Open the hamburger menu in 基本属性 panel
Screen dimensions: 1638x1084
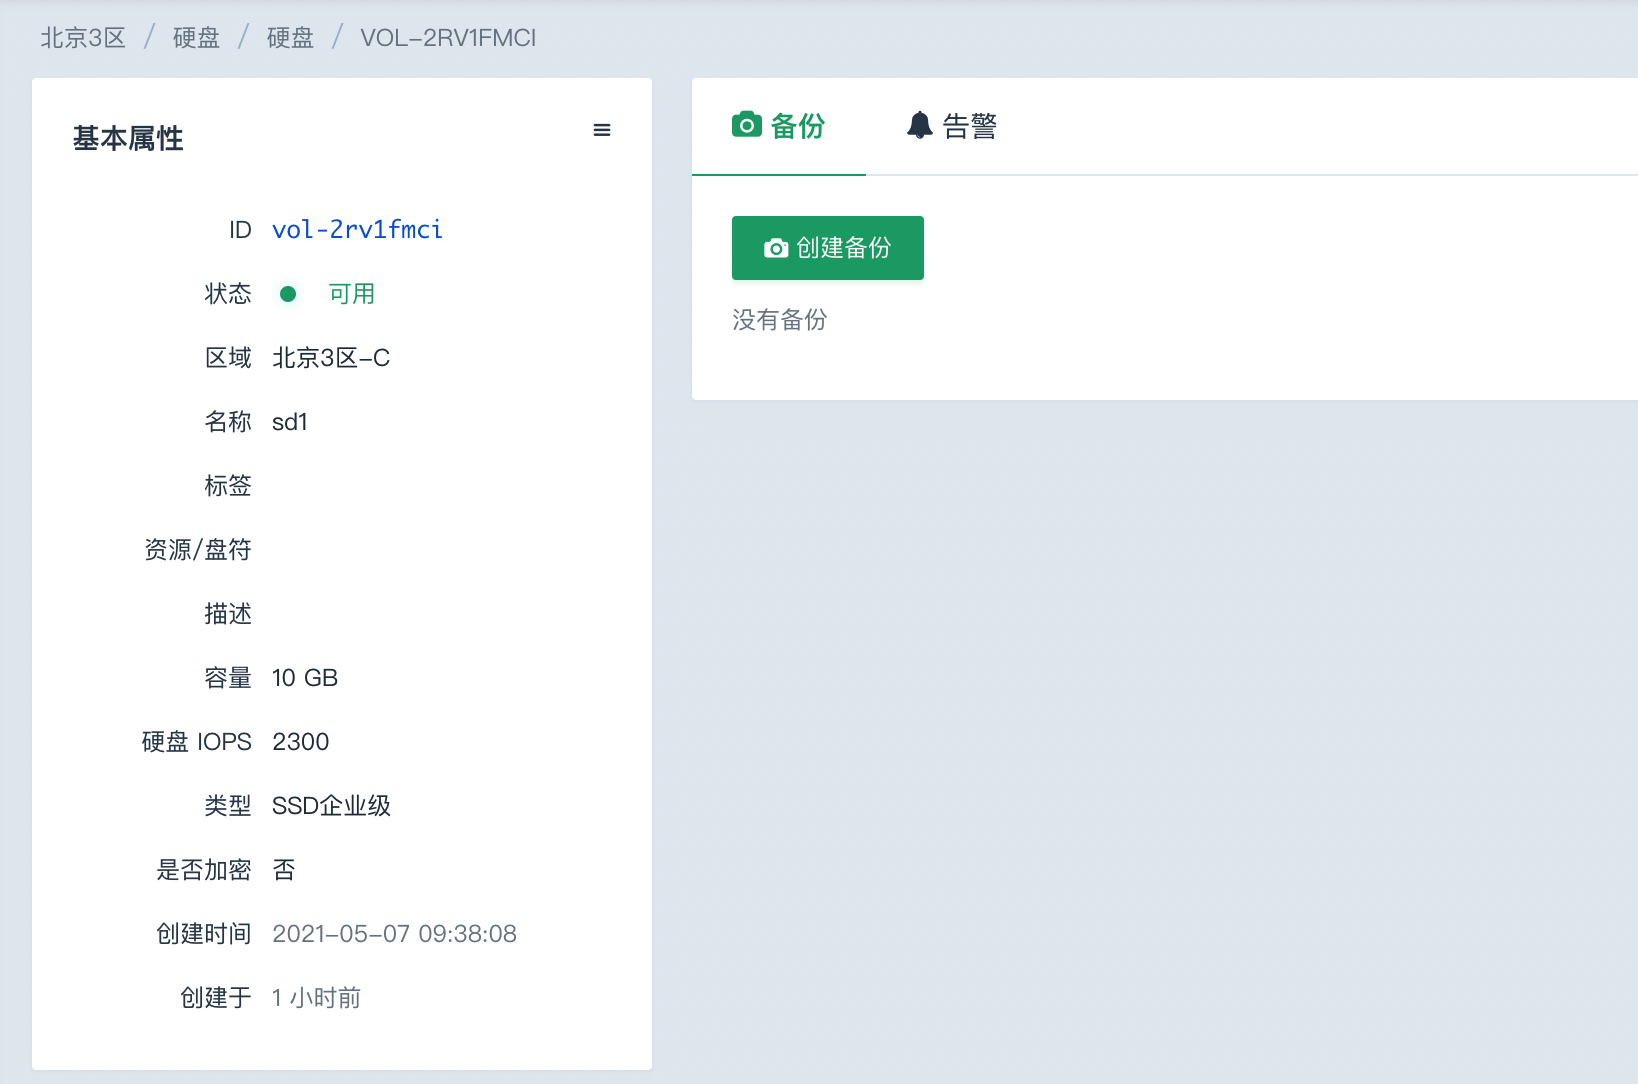click(x=602, y=129)
